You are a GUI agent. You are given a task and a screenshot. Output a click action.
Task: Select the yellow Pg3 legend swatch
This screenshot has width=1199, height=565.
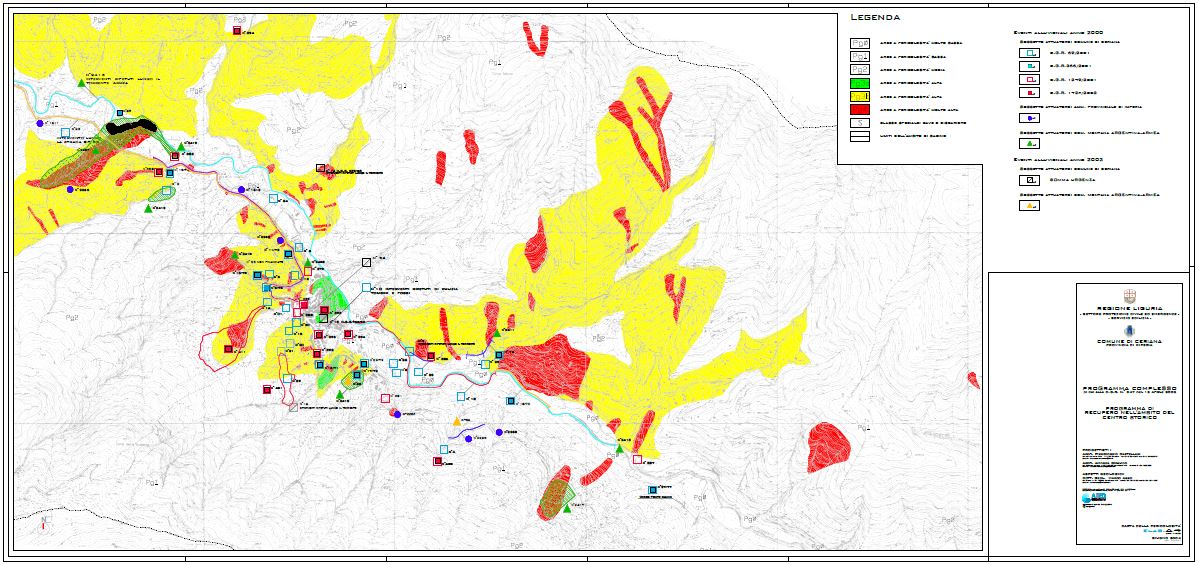point(859,96)
